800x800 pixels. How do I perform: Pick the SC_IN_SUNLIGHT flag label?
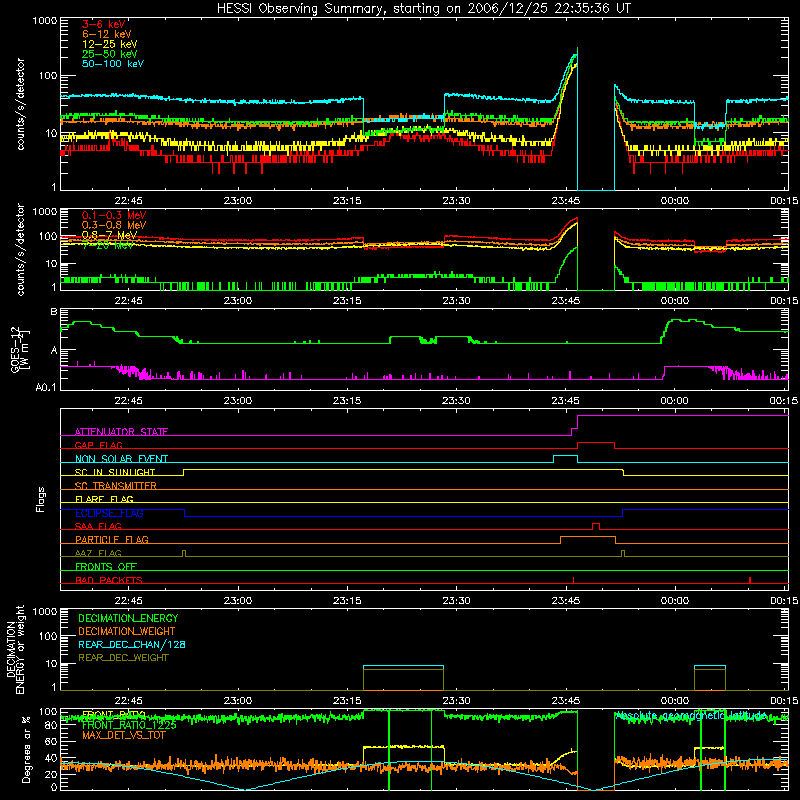point(115,472)
